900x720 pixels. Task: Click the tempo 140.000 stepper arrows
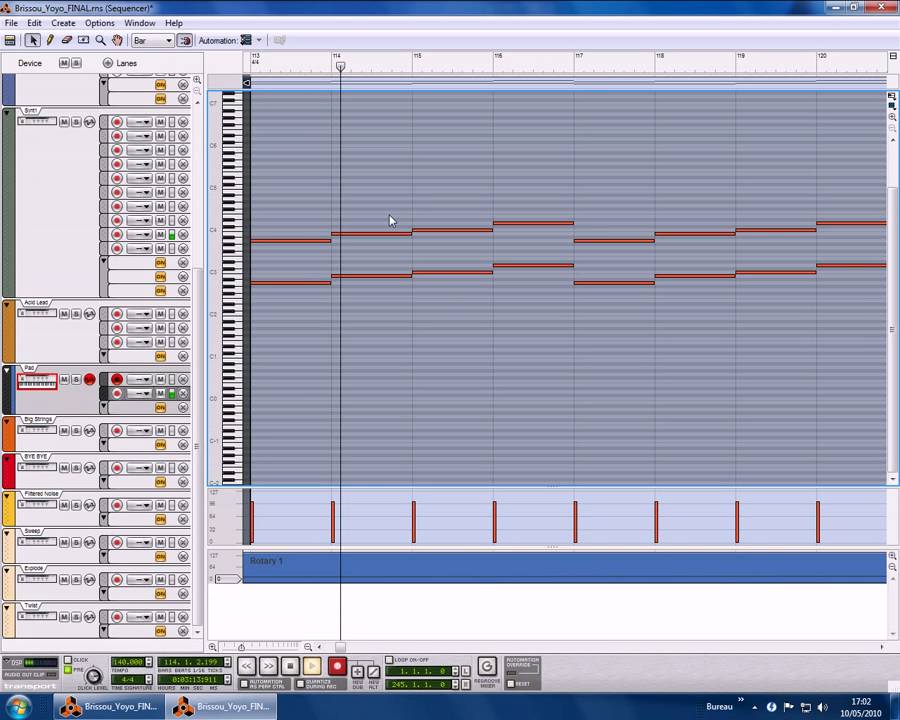149,662
